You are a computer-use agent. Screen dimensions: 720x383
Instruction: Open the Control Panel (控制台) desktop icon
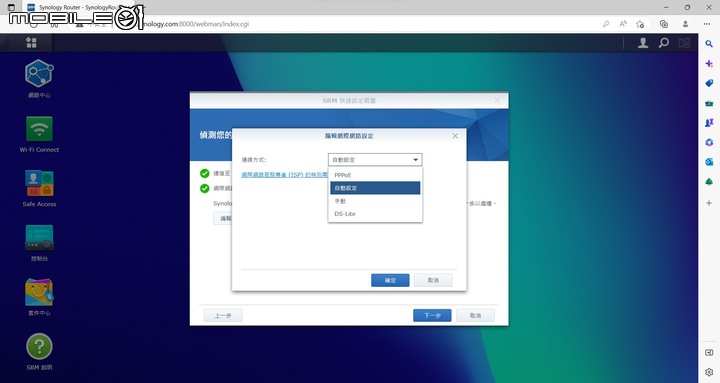39,237
